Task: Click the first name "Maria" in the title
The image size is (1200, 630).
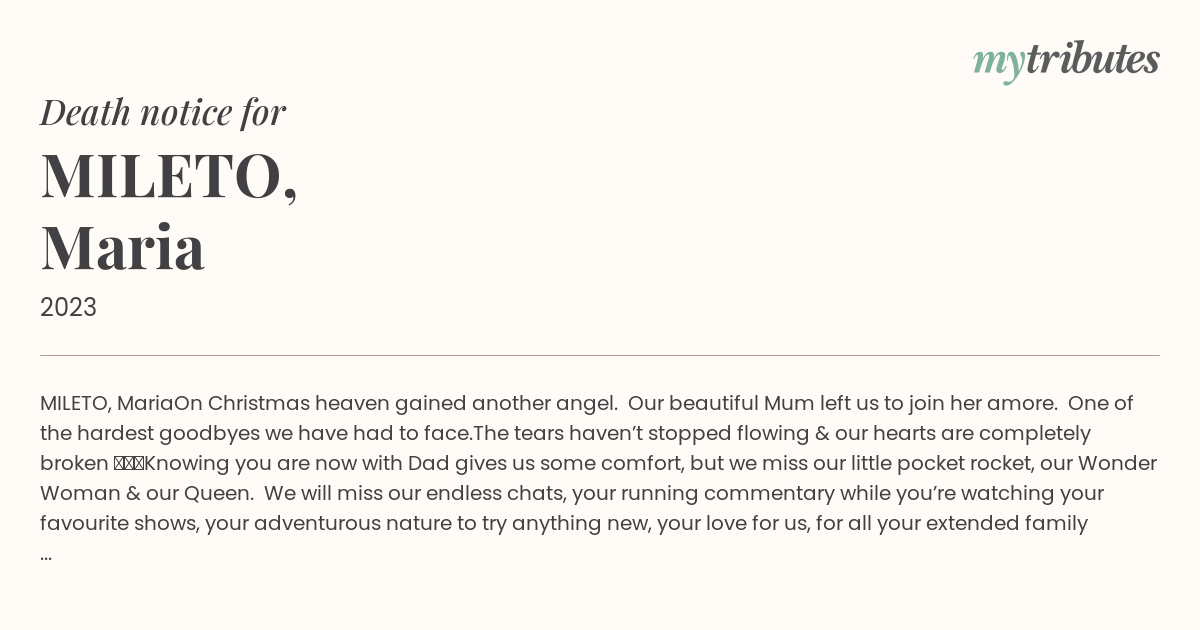Action: [x=123, y=247]
